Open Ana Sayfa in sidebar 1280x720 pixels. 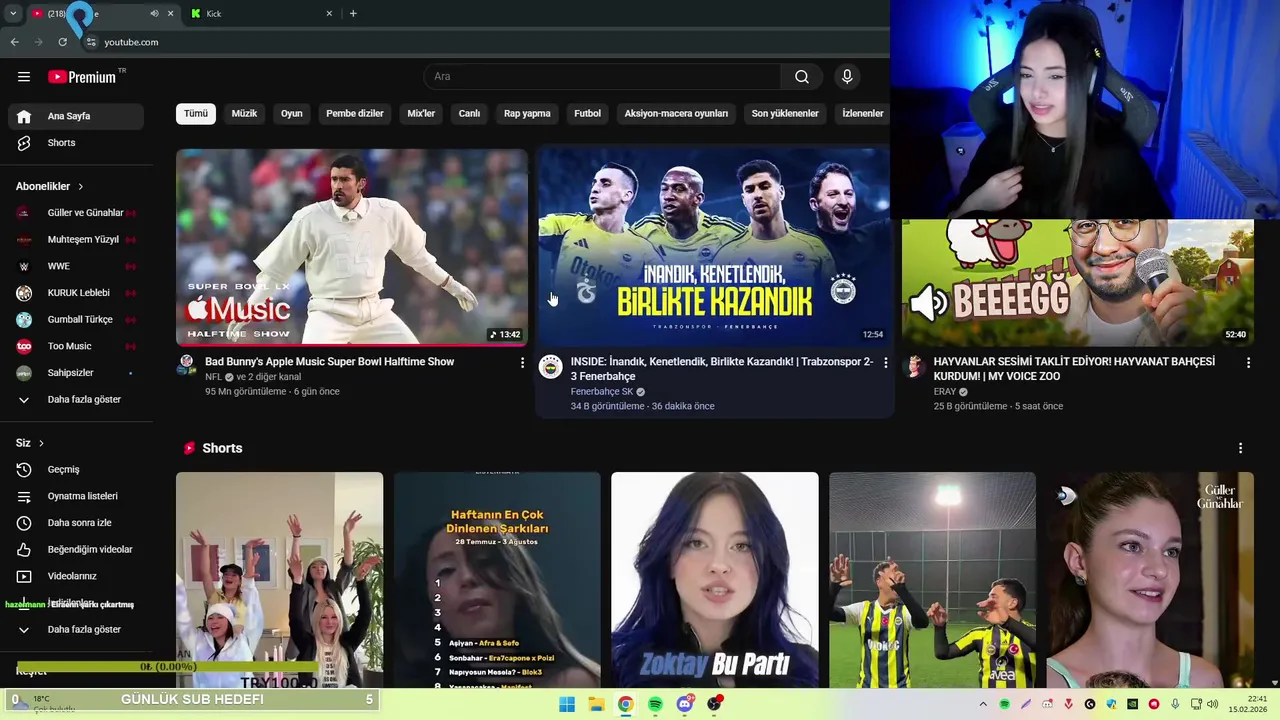pos(76,116)
